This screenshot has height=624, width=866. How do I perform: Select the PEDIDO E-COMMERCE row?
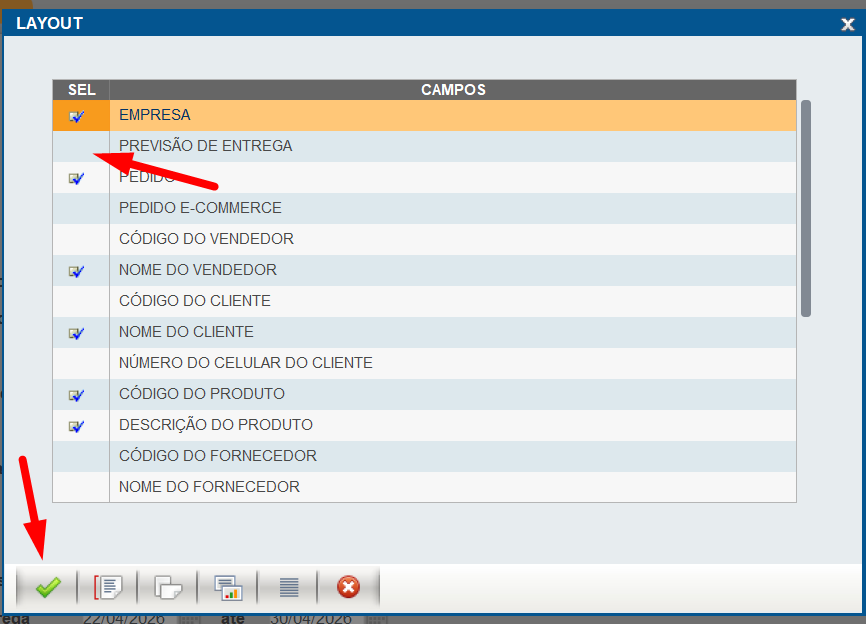pyautogui.click(x=200, y=208)
